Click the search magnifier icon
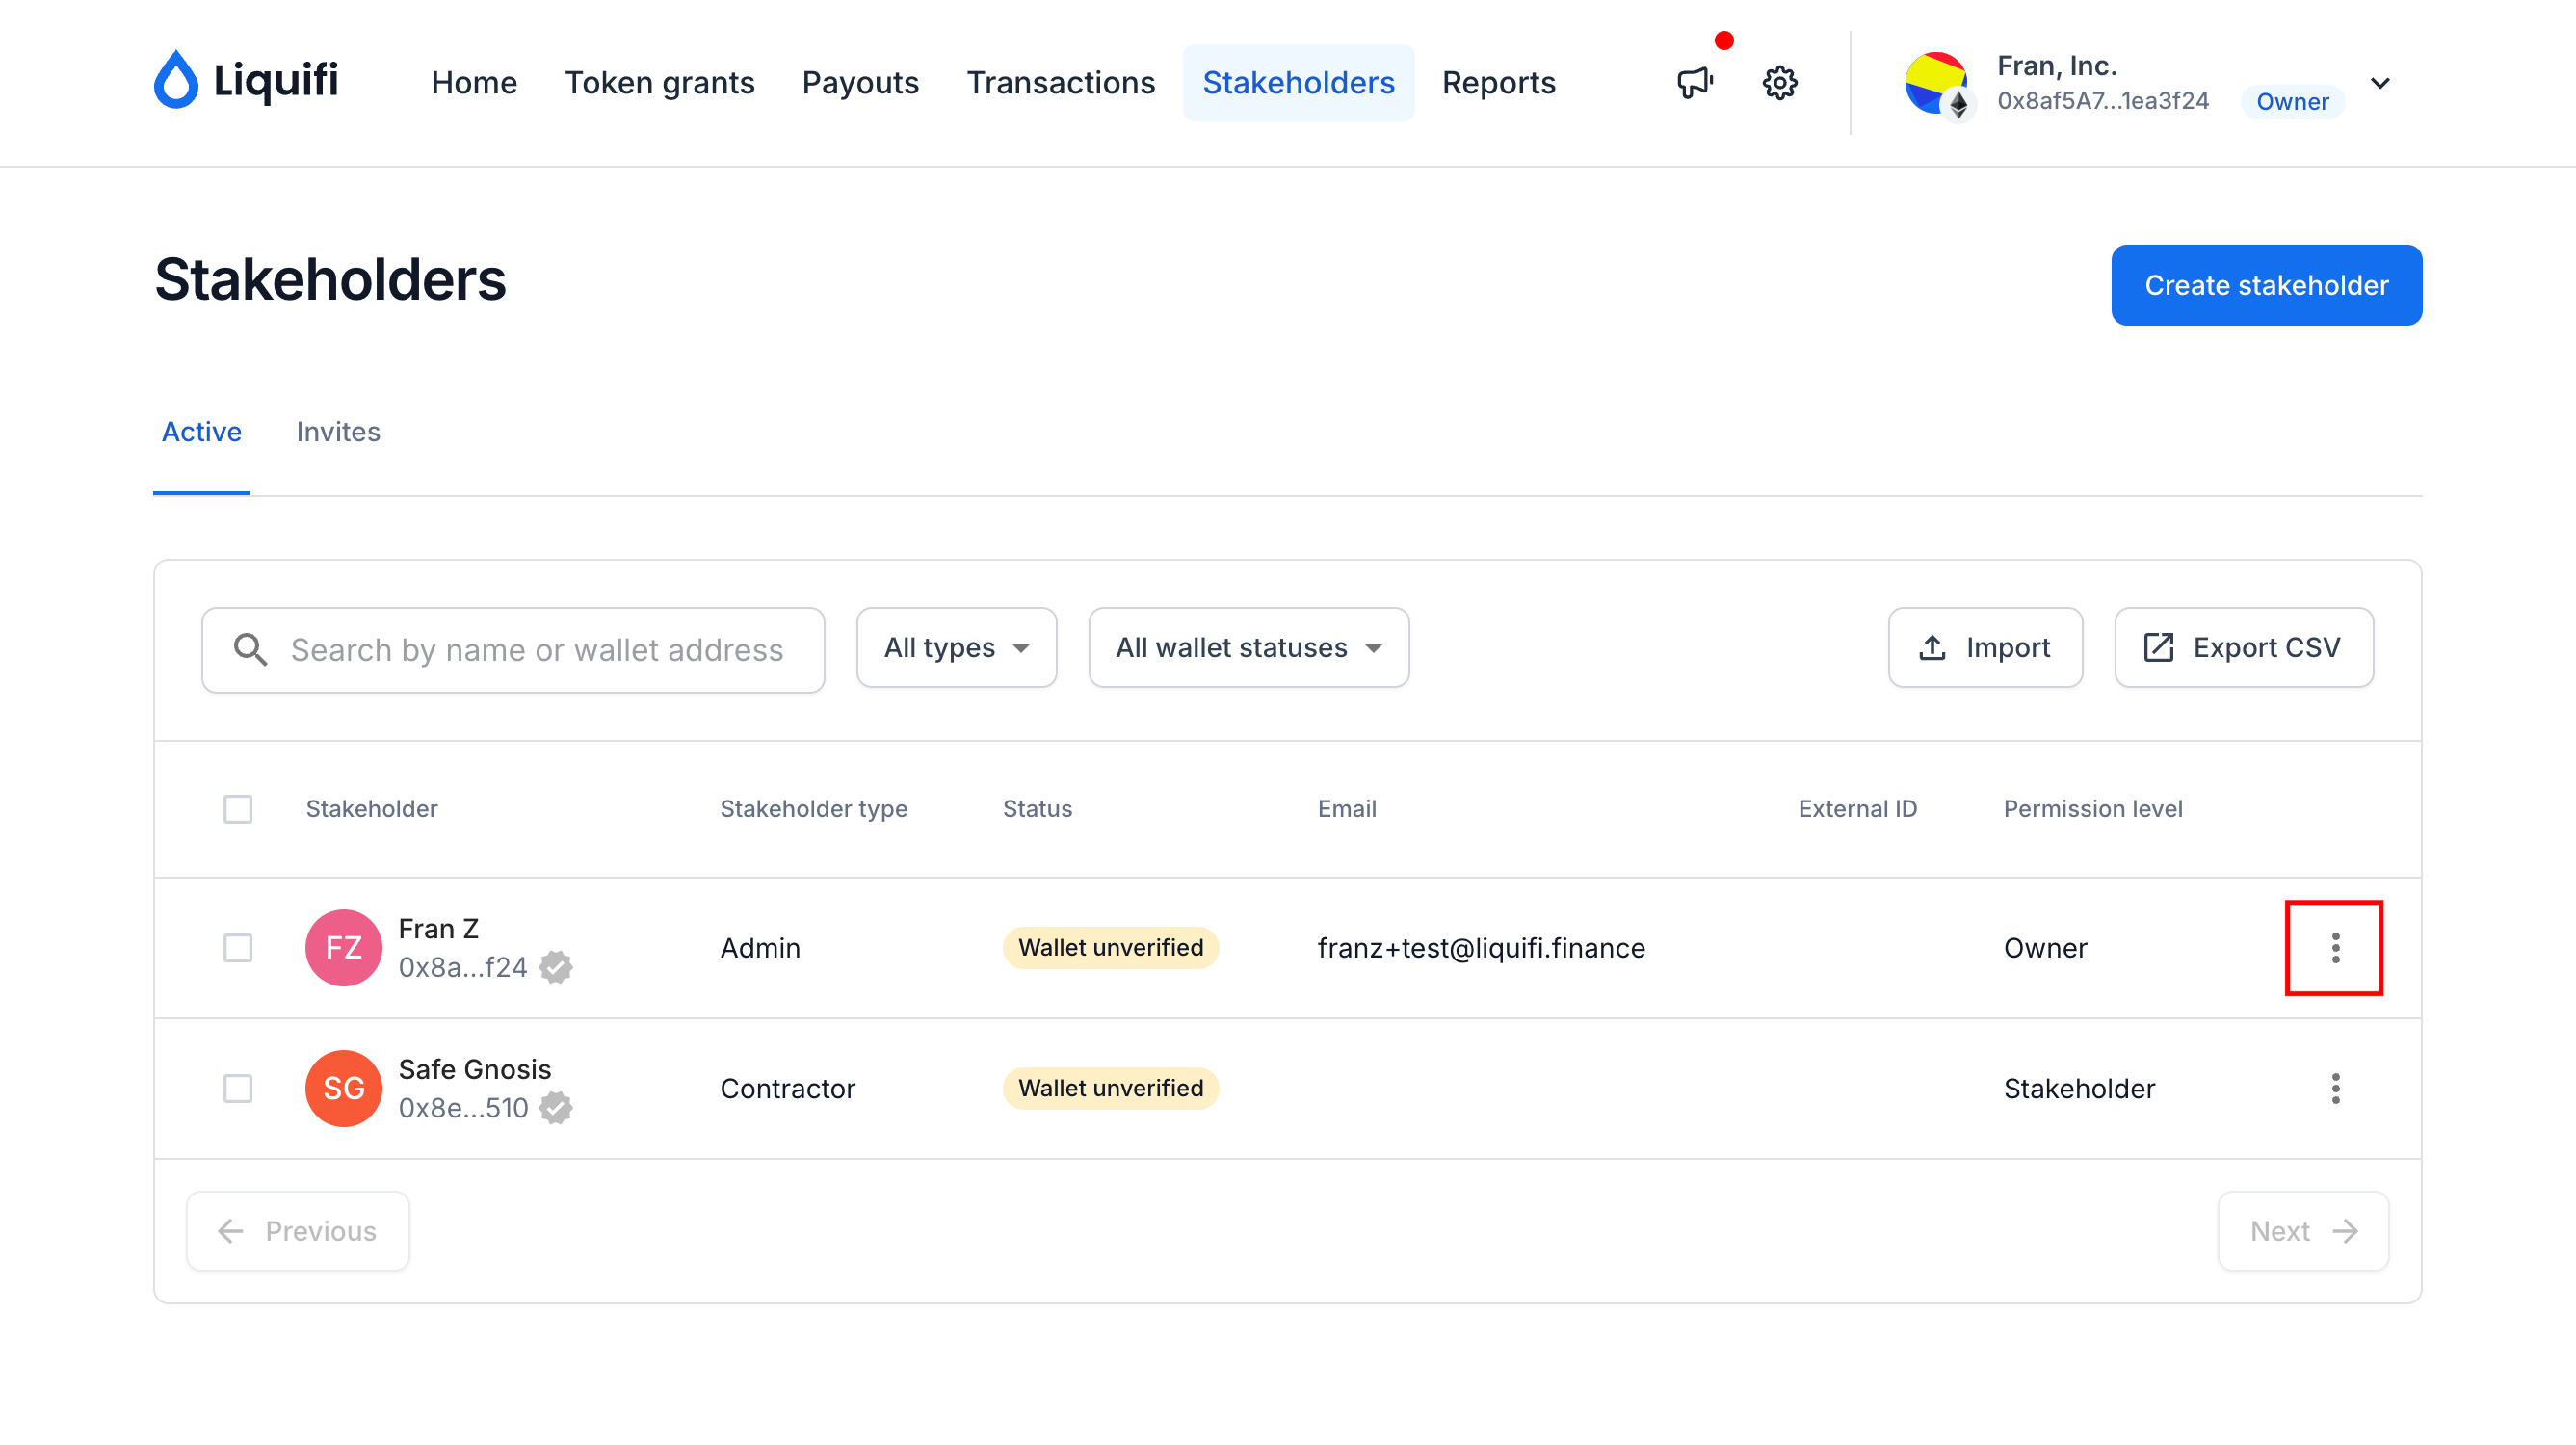This screenshot has width=2576, height=1445. tap(250, 650)
